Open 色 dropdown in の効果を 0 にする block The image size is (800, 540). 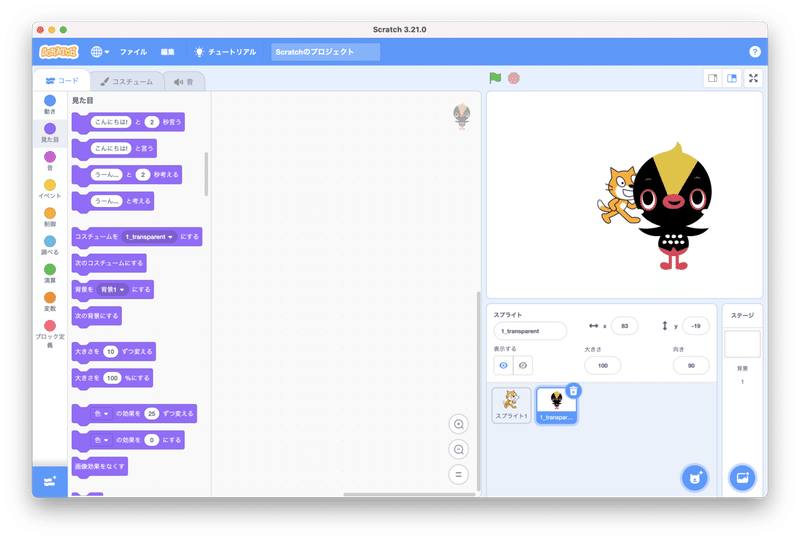[x=102, y=440]
